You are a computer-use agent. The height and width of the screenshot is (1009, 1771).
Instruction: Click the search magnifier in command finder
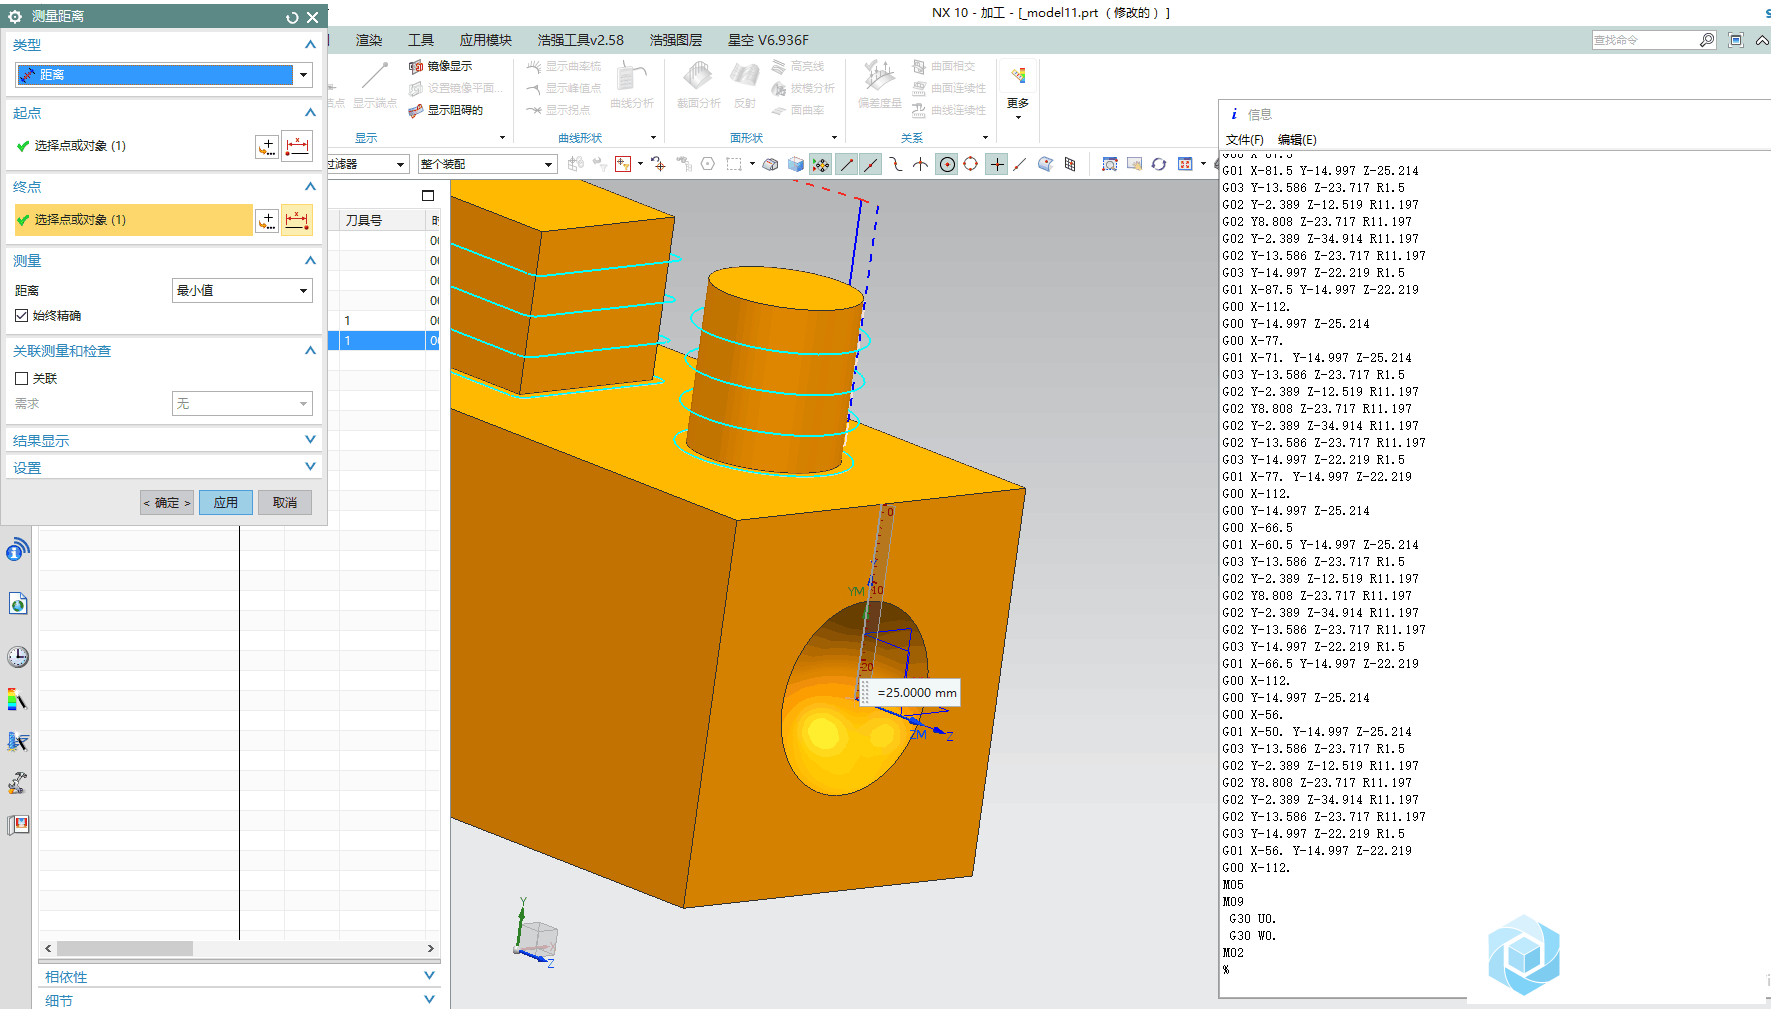click(x=1707, y=40)
